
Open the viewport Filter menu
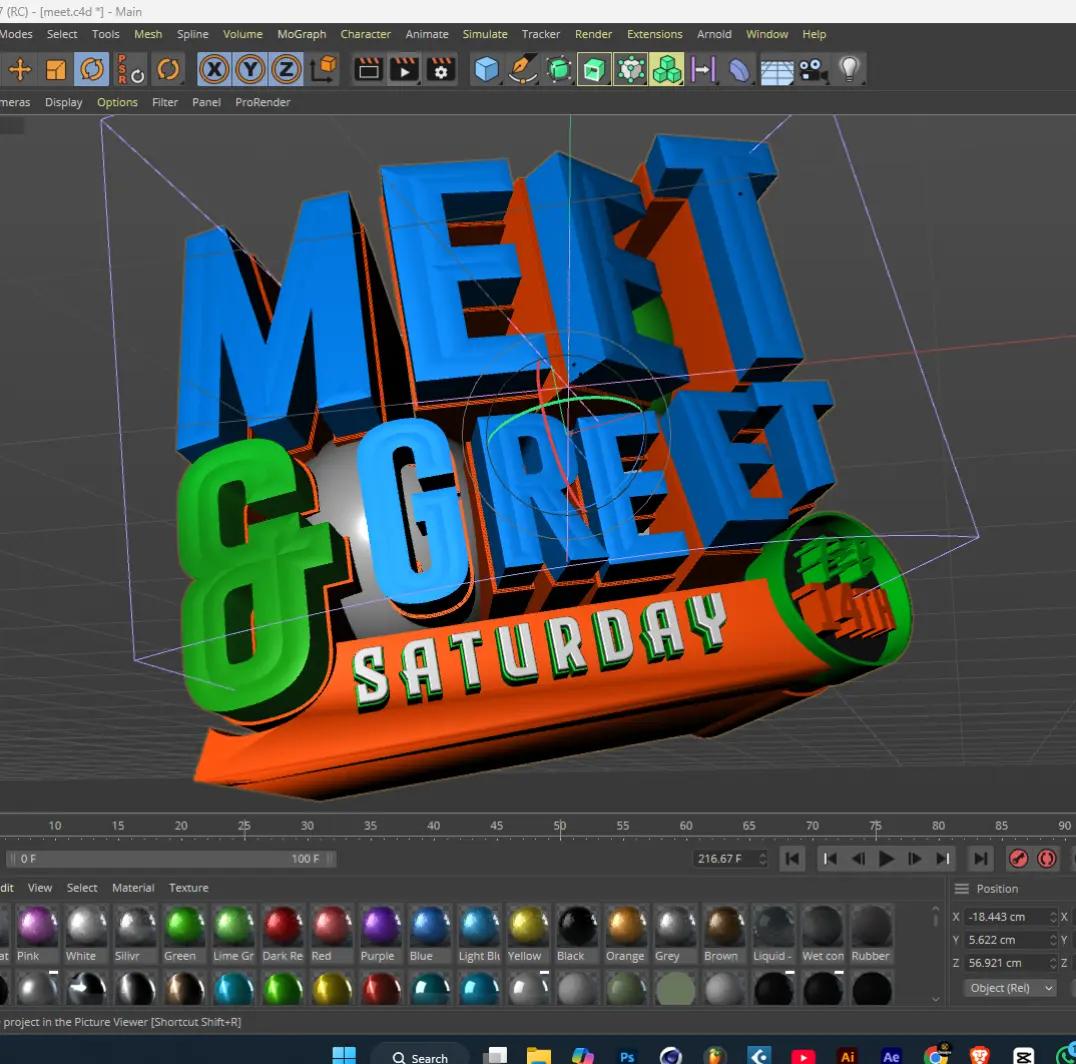pyautogui.click(x=165, y=102)
